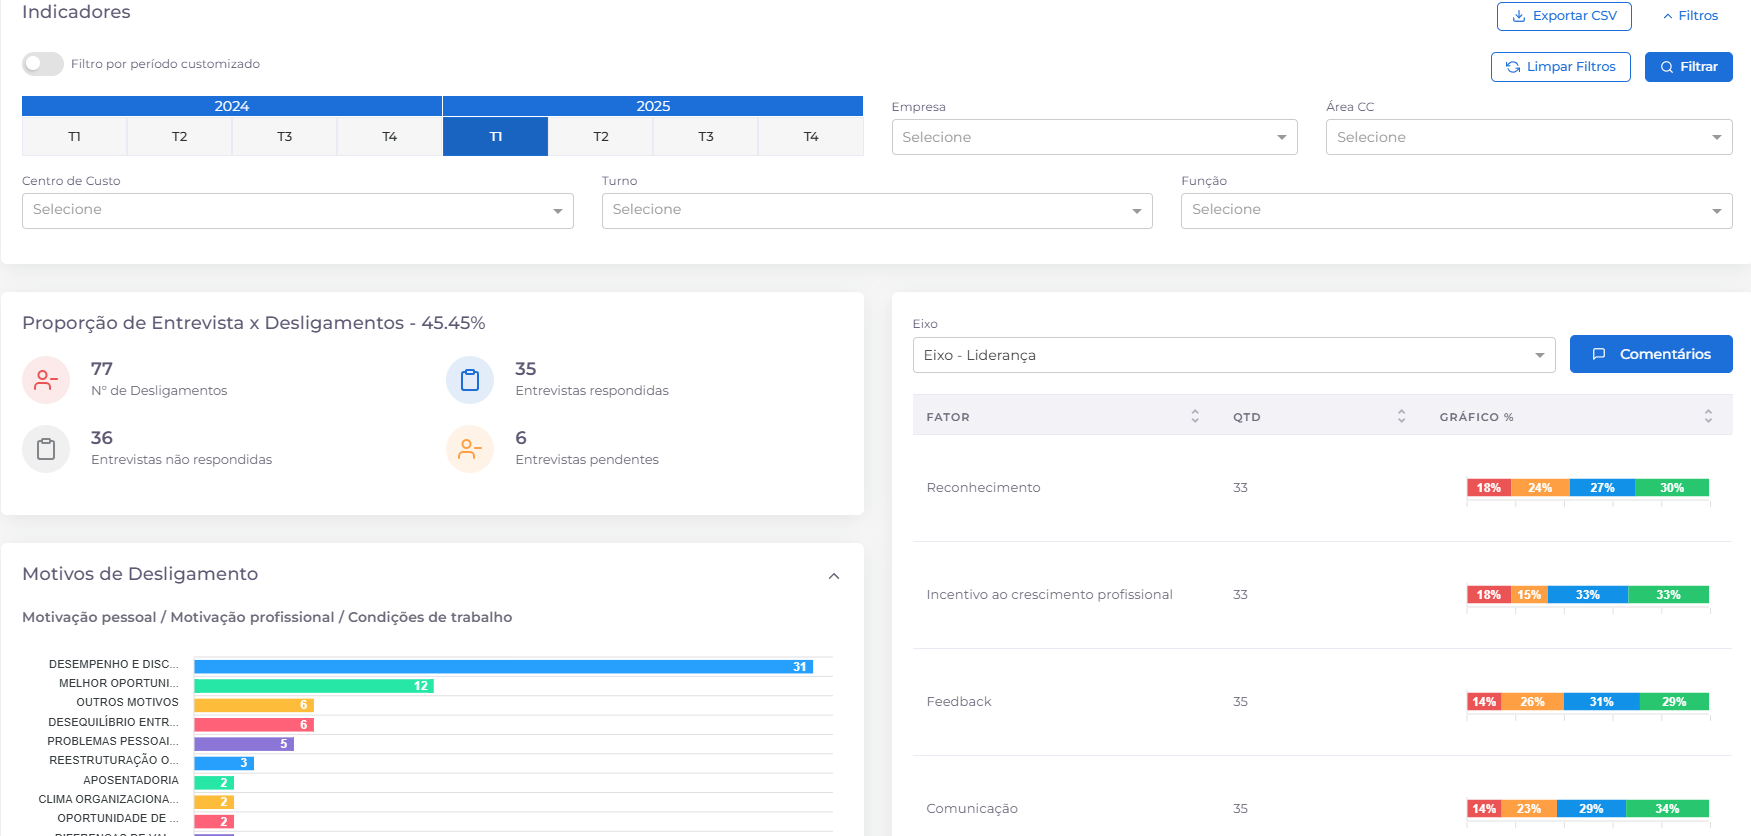1751x836 pixels.
Task: Click the Nº de Desligamentos person icon
Action: [x=46, y=380]
